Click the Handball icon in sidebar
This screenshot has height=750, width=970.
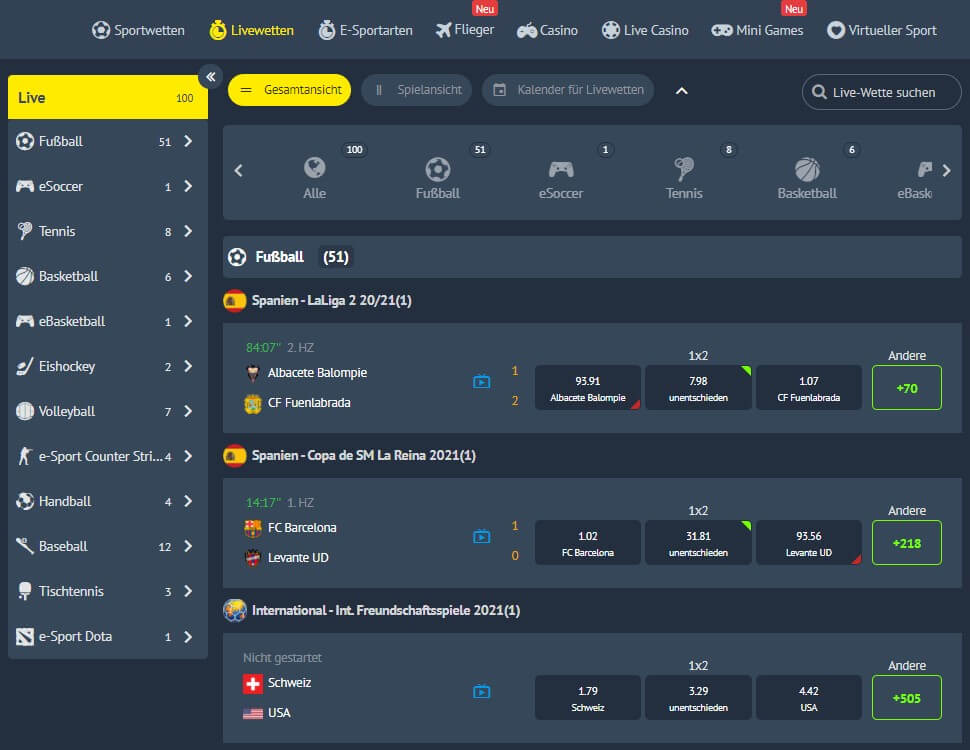[x=25, y=501]
